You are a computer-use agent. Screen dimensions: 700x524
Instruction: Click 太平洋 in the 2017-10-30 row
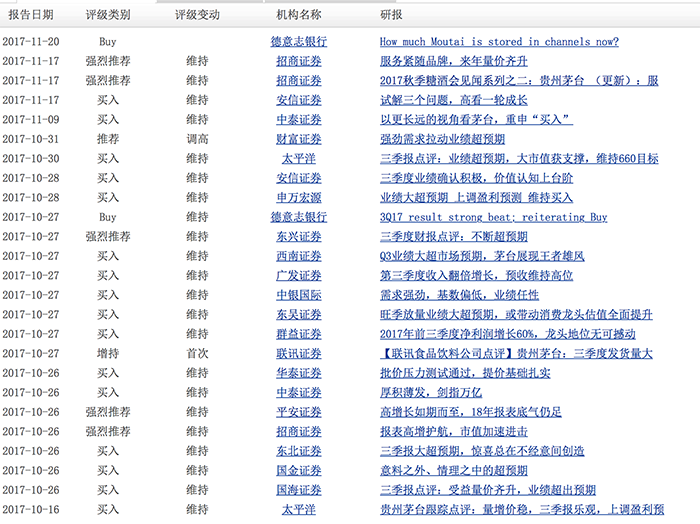[x=299, y=158]
